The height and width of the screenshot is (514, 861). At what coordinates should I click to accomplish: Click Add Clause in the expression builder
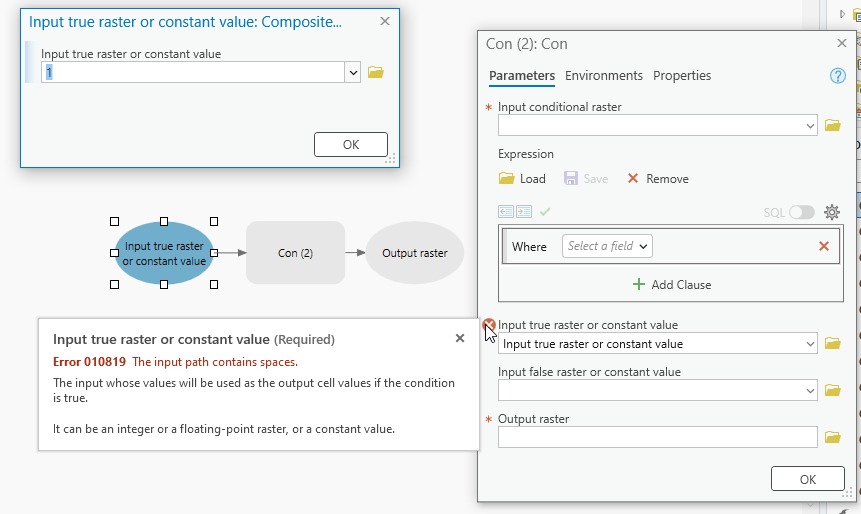coord(672,285)
